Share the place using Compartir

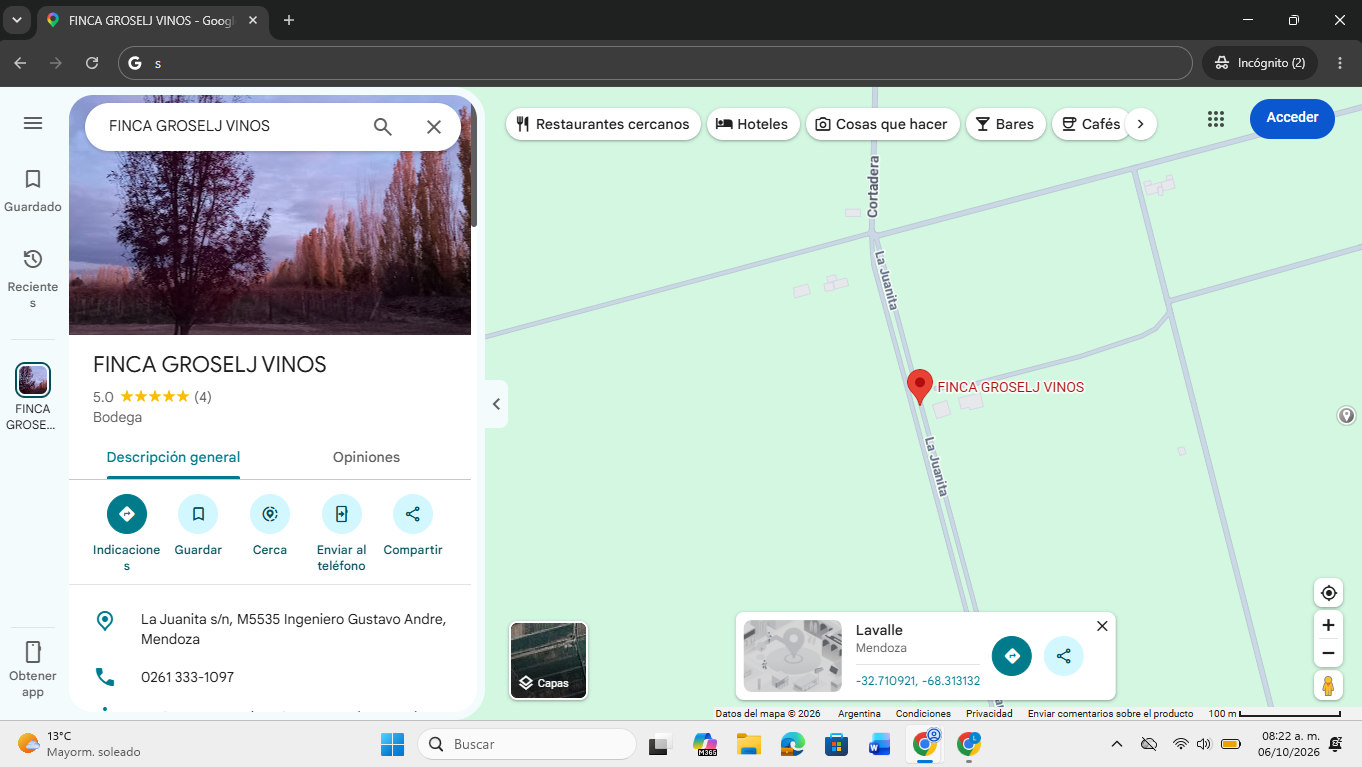(413, 514)
